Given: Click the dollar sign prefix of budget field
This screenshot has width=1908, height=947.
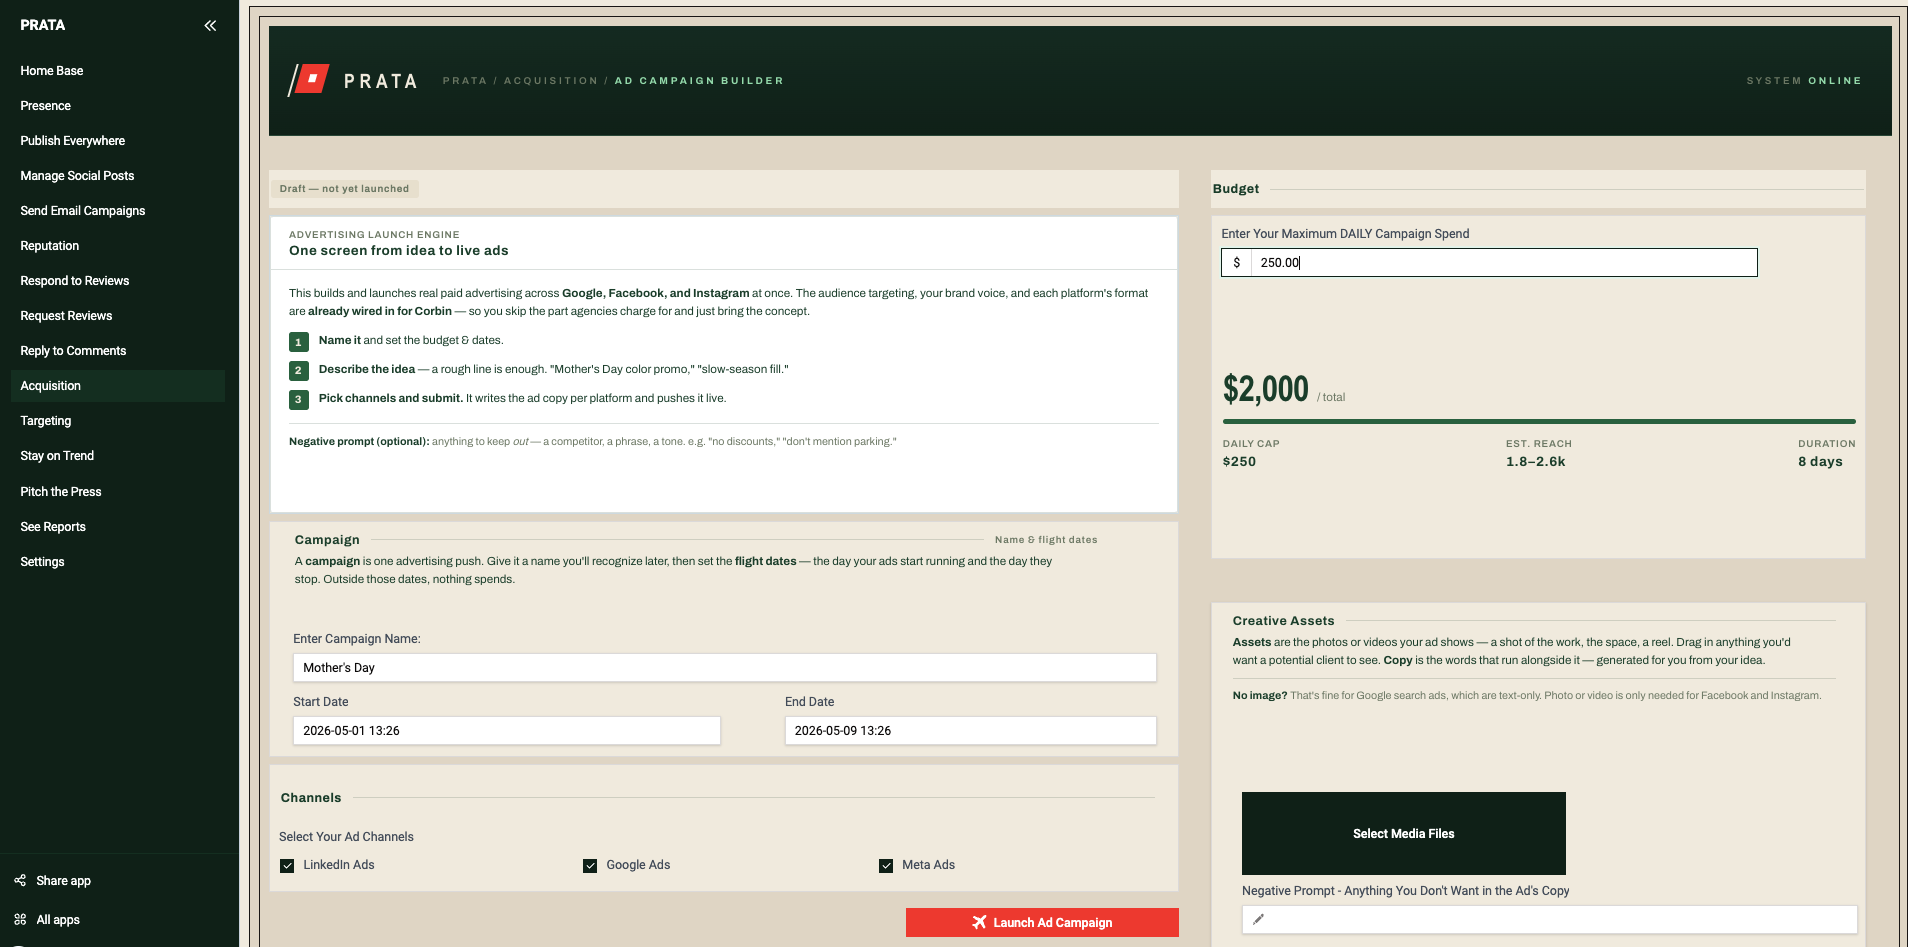Looking at the screenshot, I should (x=1236, y=263).
